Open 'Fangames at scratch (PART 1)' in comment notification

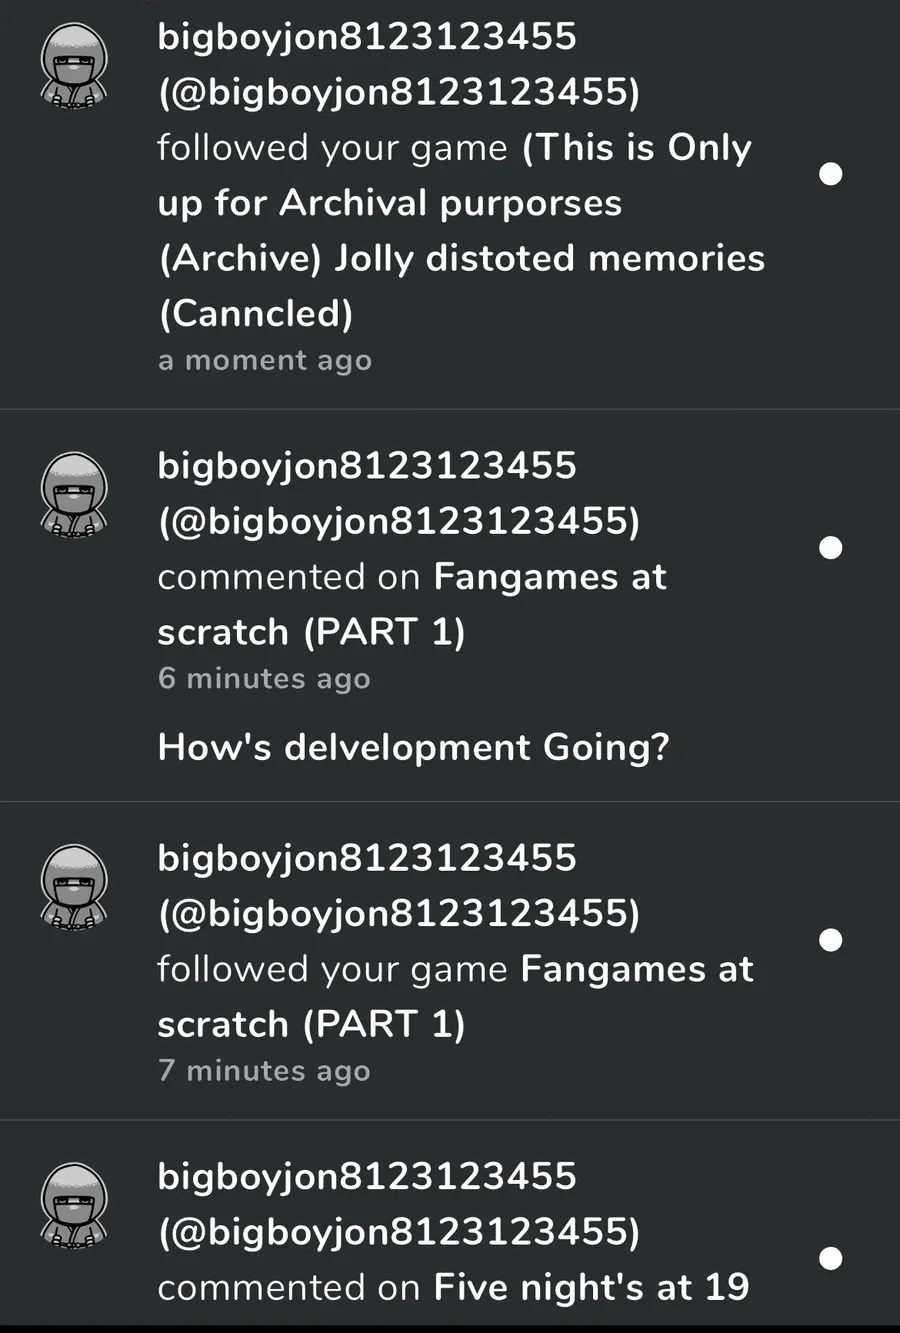tap(412, 604)
